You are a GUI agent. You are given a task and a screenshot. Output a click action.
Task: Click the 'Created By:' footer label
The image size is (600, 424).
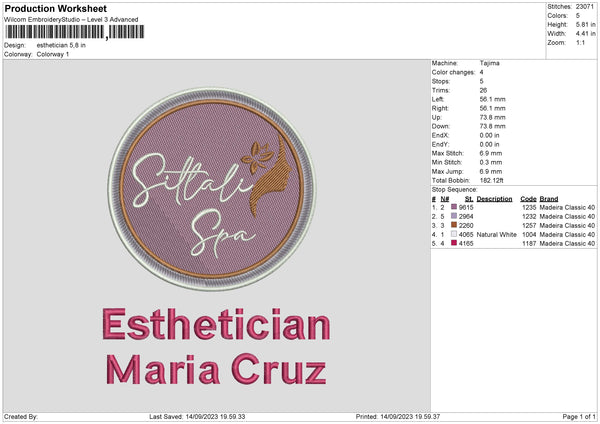point(21,417)
